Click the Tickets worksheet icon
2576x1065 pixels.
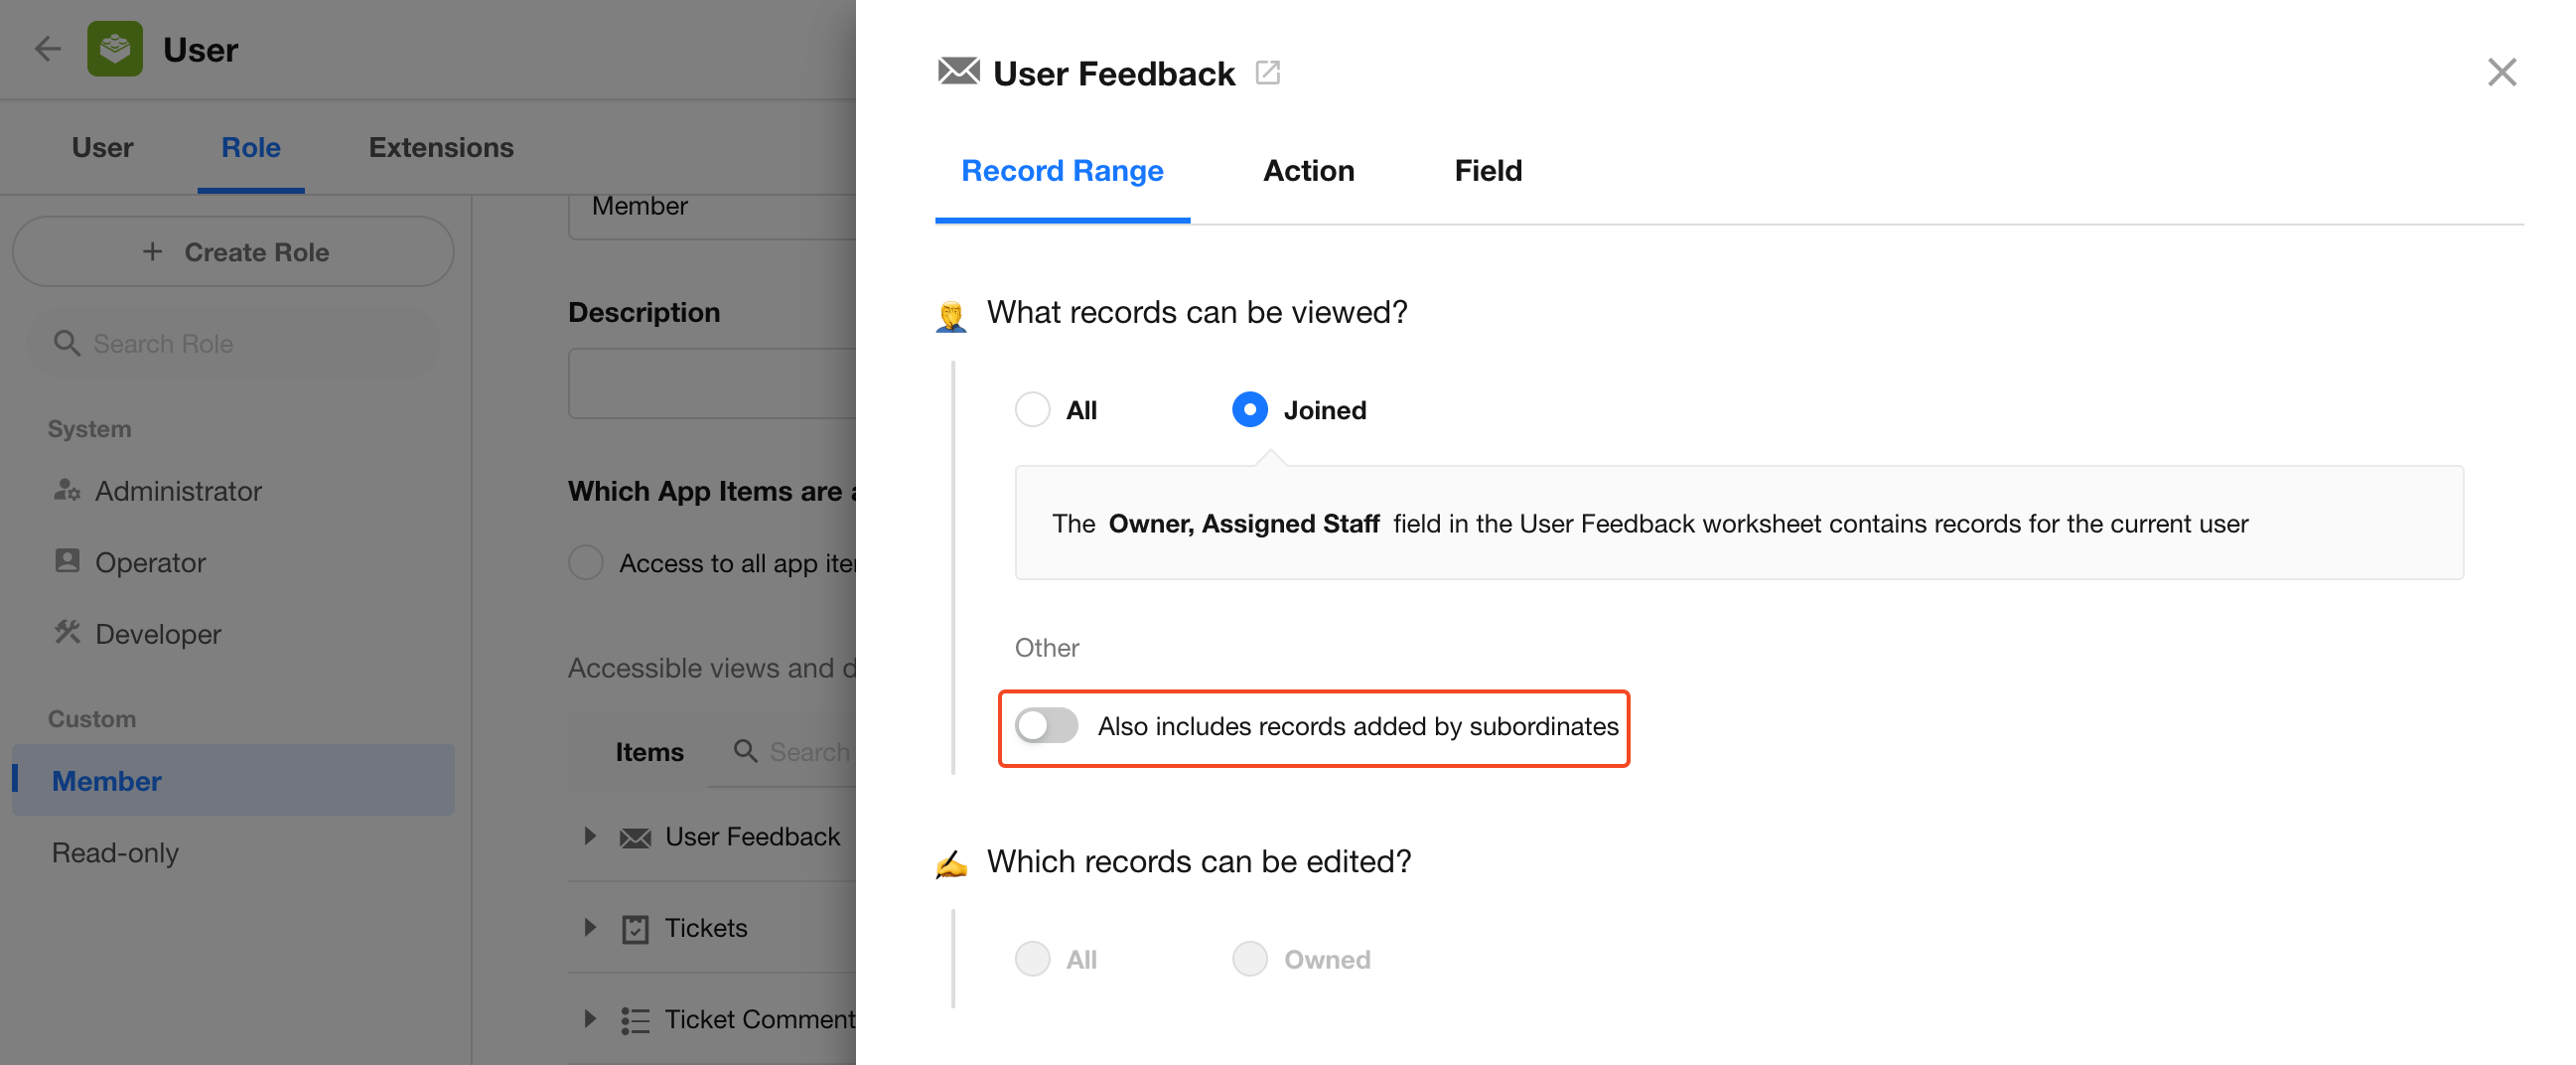635,929
